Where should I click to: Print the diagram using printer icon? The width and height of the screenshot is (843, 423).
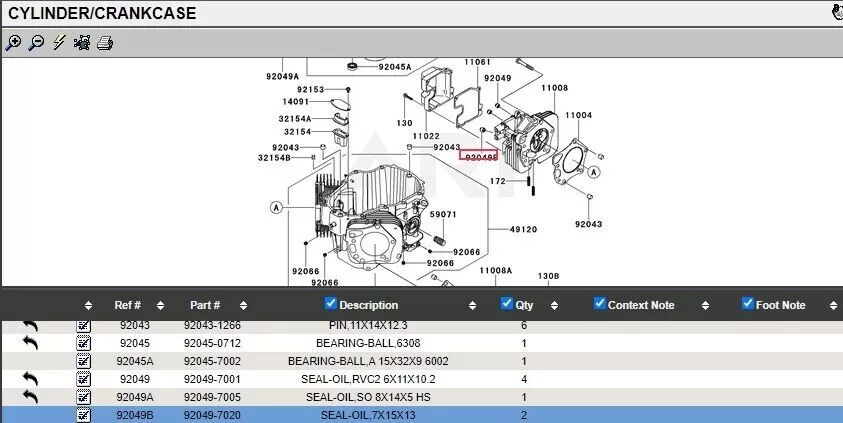pyautogui.click(x=105, y=43)
